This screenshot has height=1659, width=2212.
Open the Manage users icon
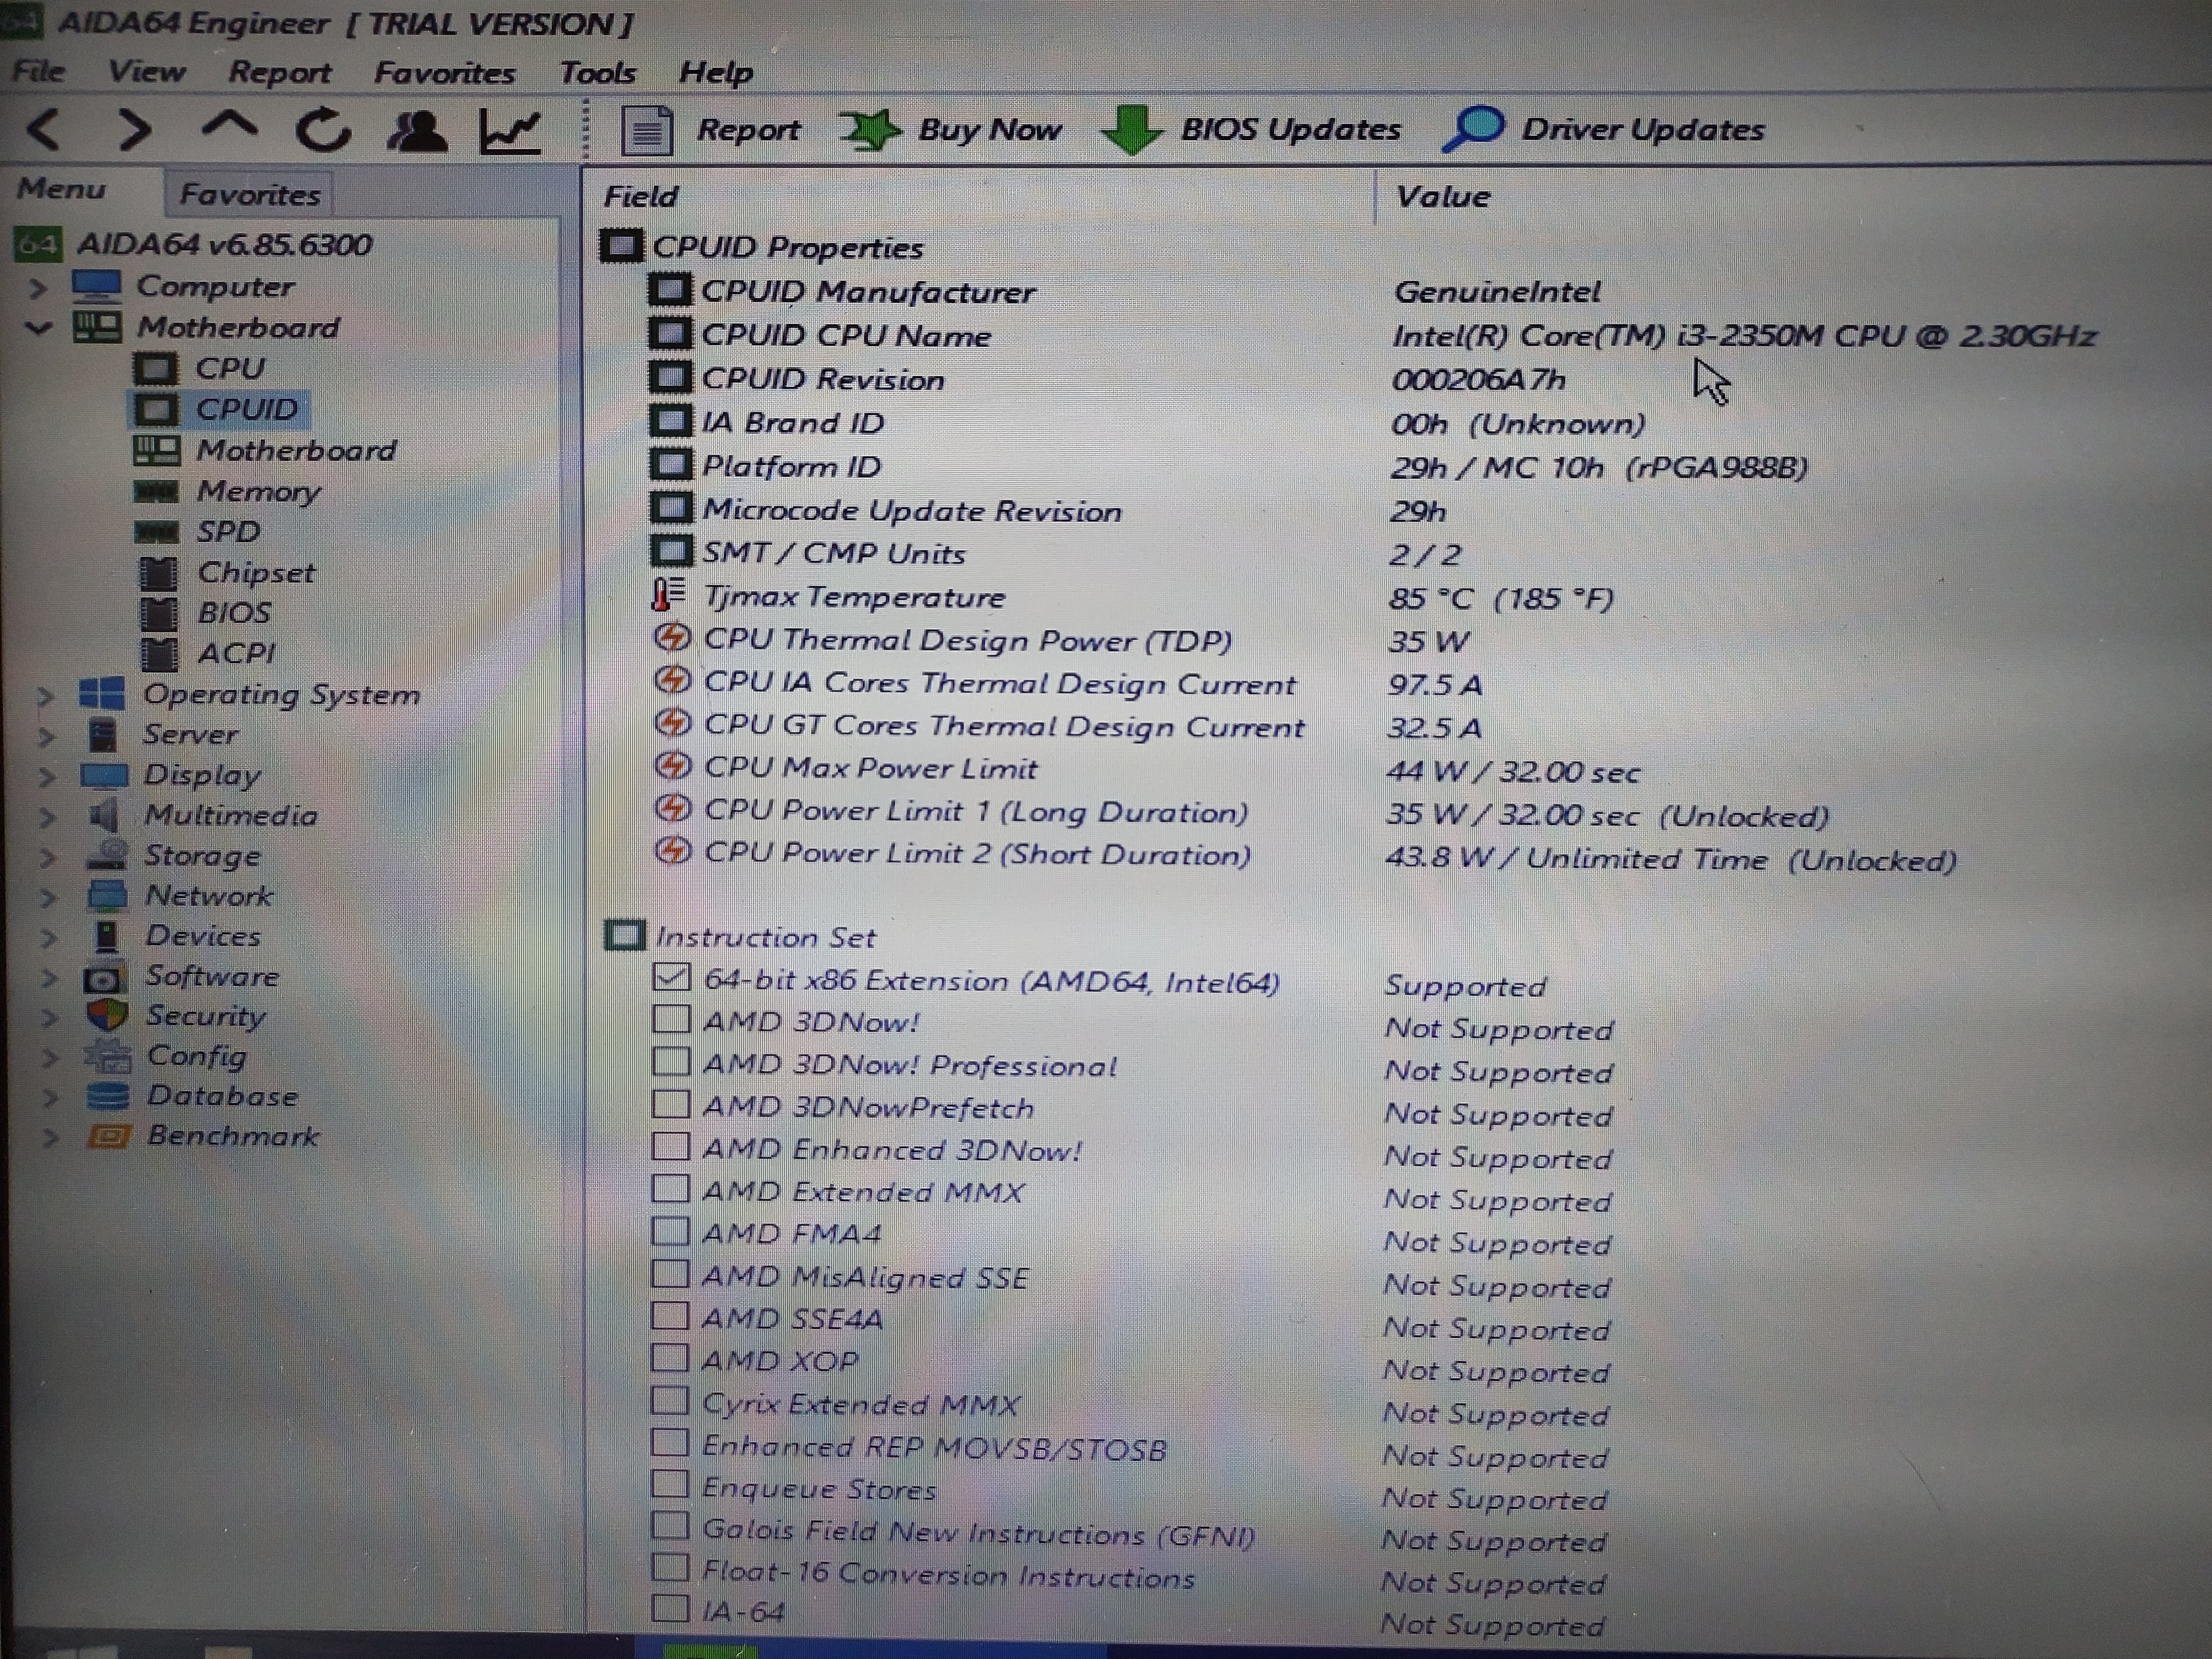pyautogui.click(x=416, y=131)
